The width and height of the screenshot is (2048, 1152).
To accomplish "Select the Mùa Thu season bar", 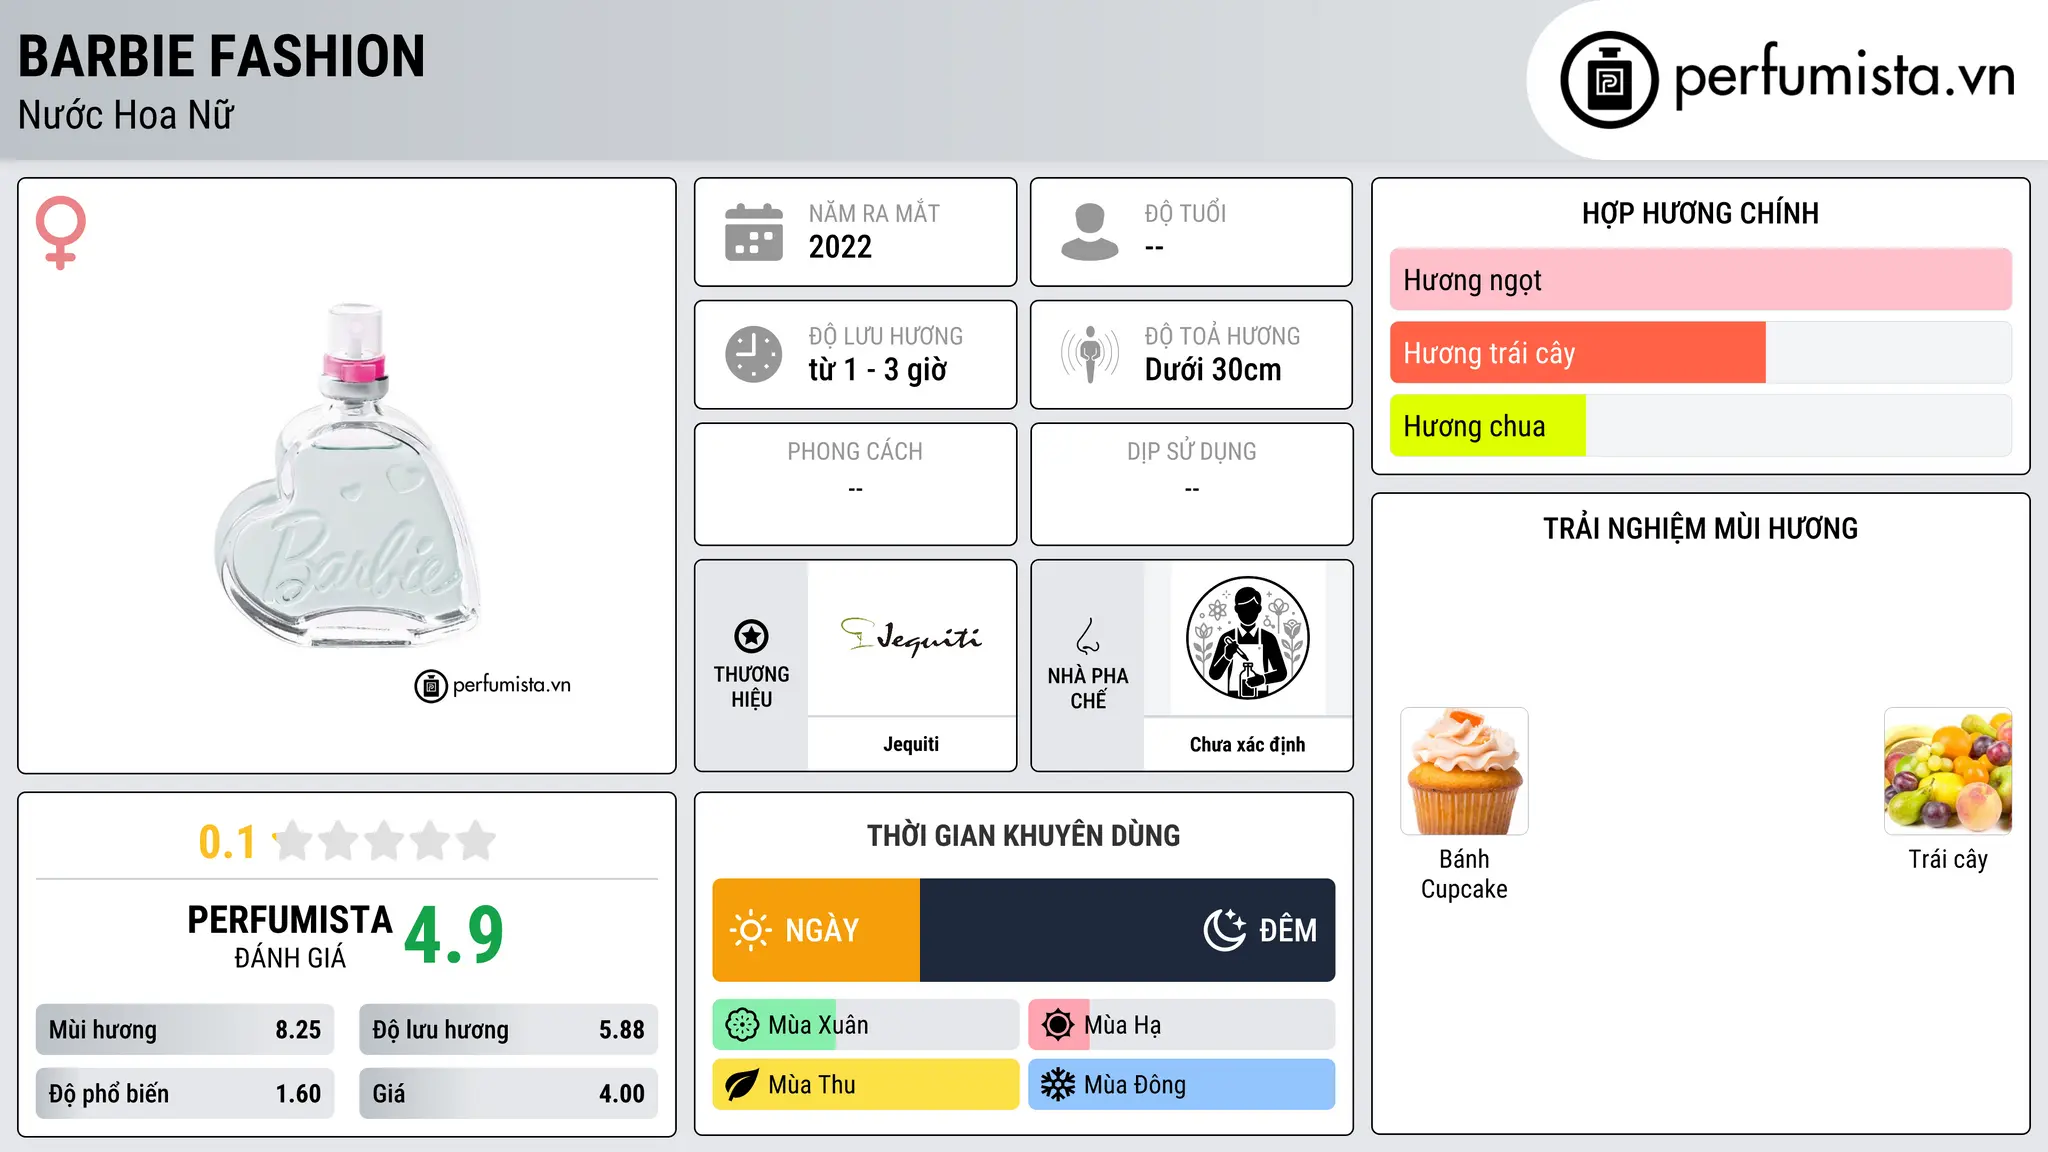I will coord(866,1085).
